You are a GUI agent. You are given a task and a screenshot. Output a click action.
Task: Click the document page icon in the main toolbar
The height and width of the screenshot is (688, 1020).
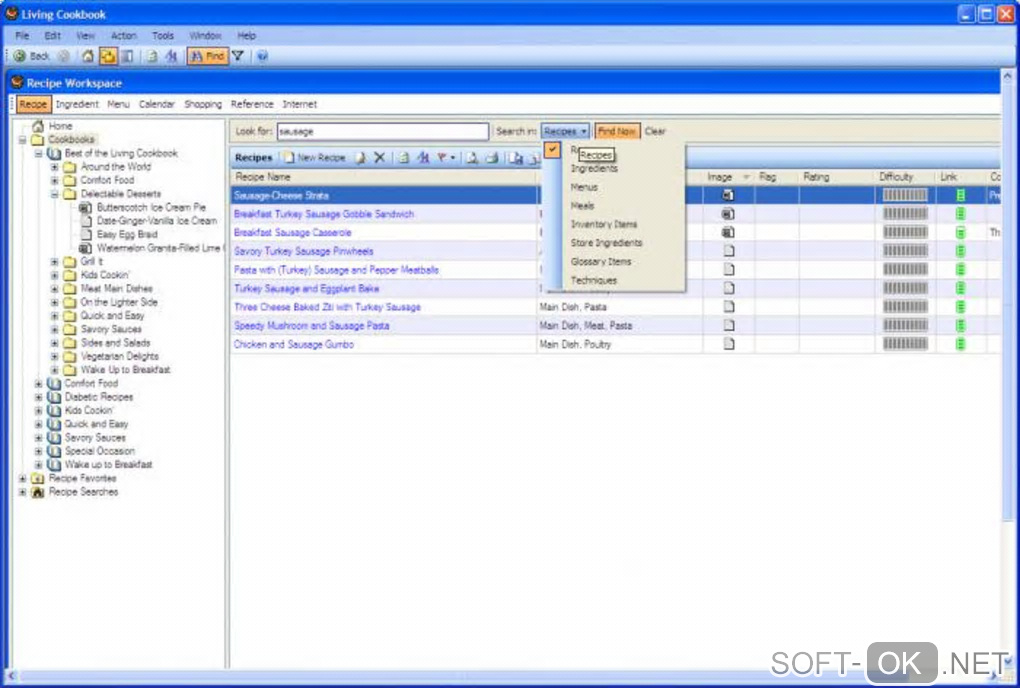[x=152, y=57]
